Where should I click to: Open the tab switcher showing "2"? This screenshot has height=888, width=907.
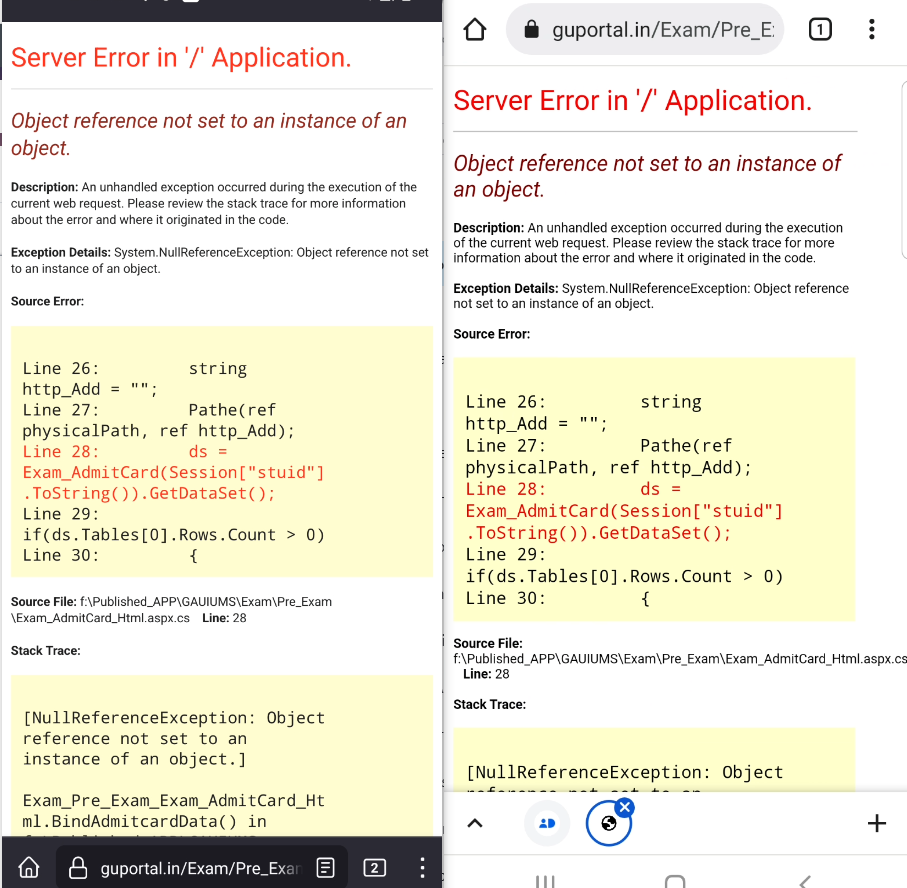tap(374, 867)
